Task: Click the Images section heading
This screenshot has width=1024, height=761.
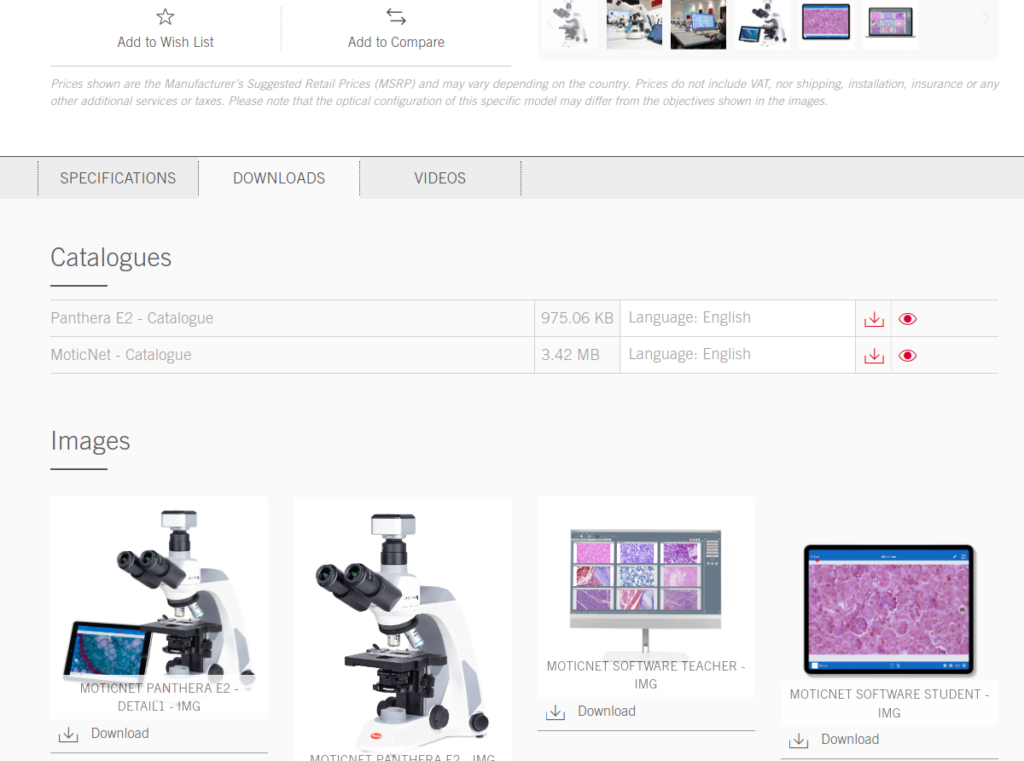Action: click(x=90, y=441)
